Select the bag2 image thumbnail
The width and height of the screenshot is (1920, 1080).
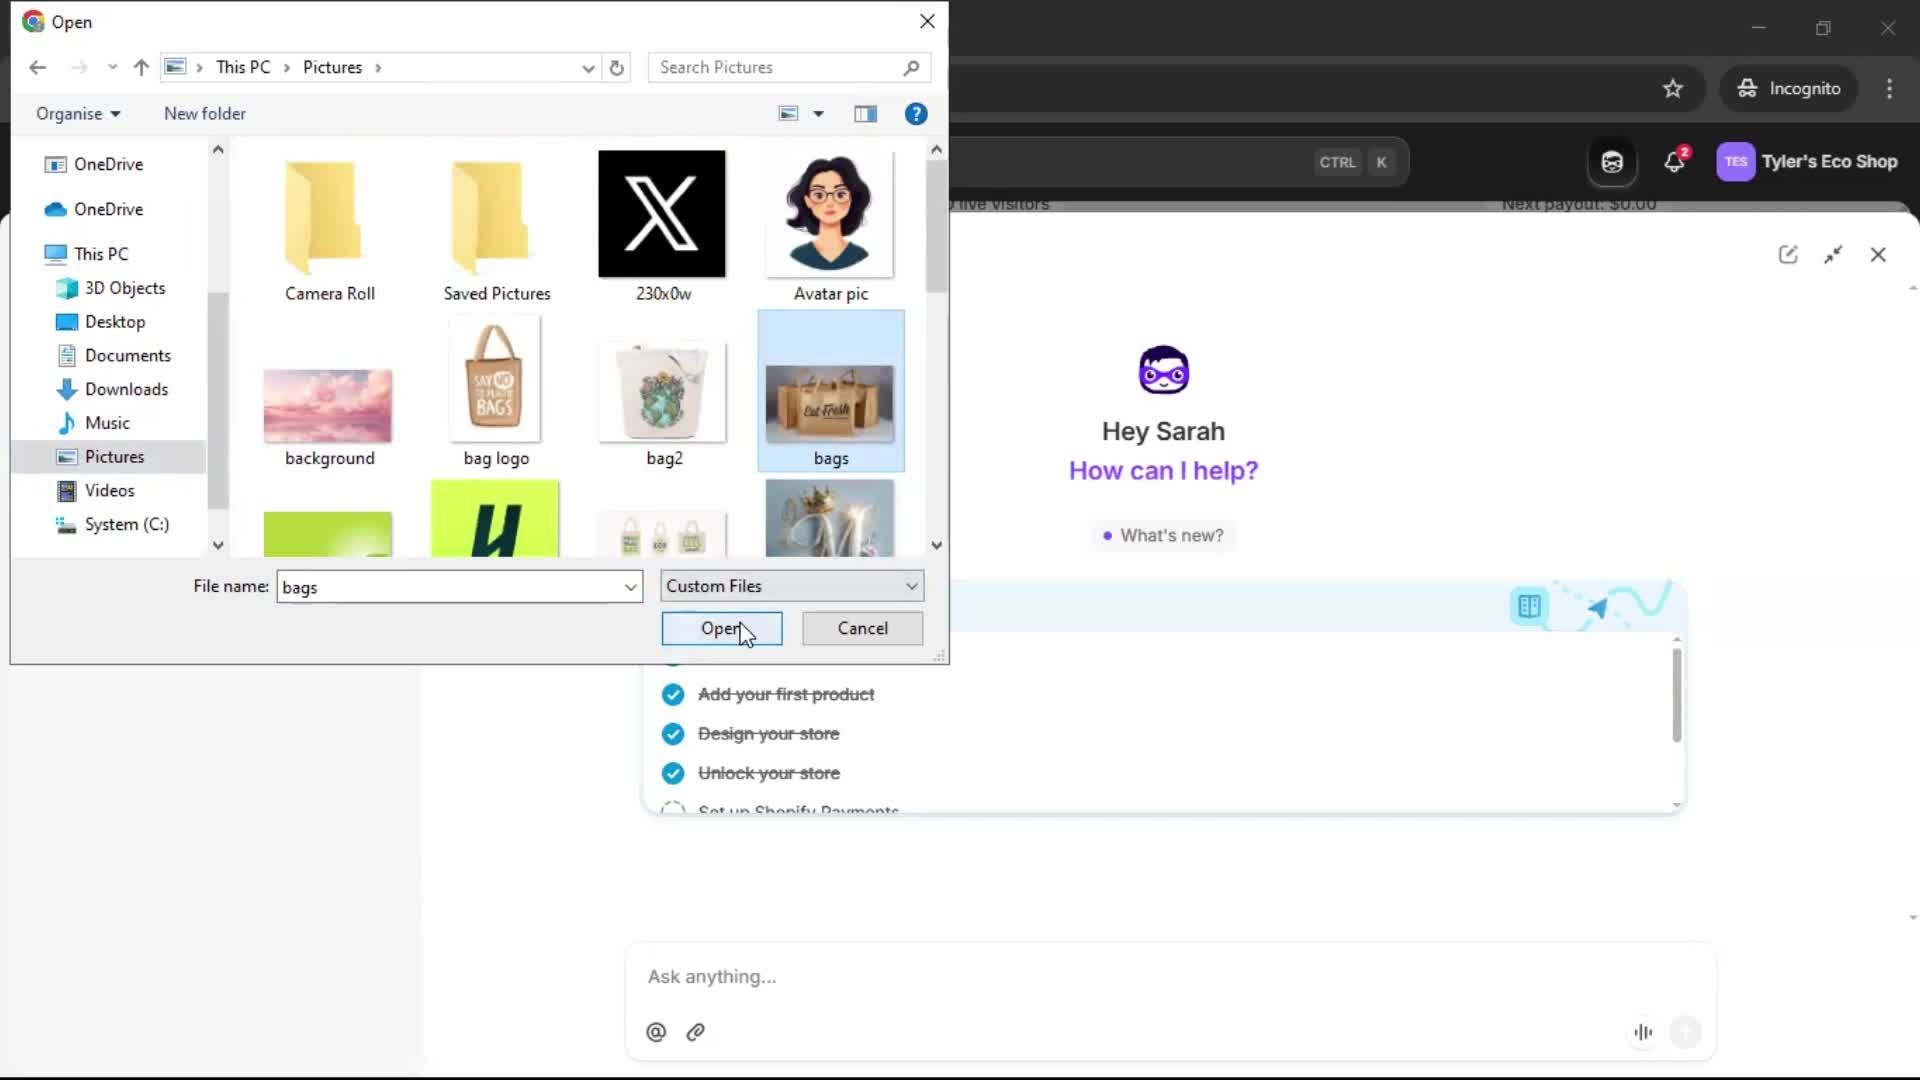click(x=662, y=390)
